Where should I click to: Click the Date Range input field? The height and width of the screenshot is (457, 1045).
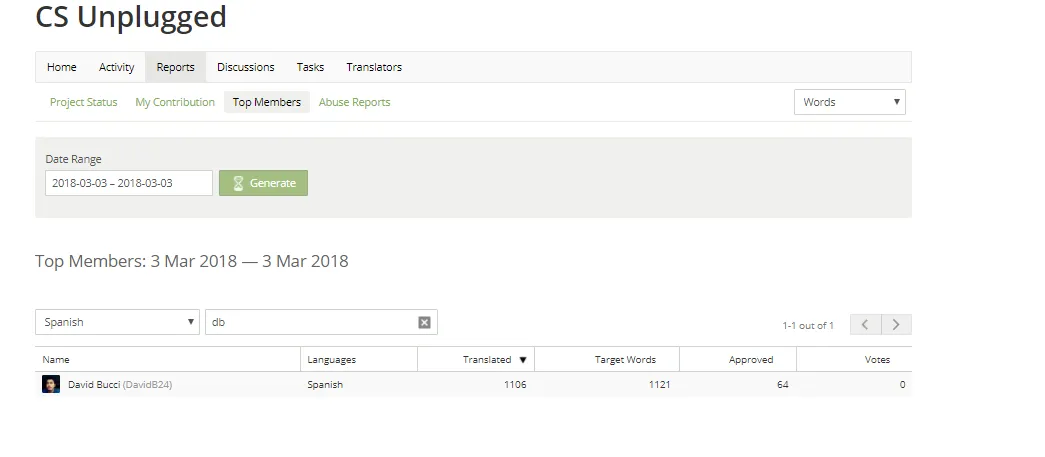(129, 183)
